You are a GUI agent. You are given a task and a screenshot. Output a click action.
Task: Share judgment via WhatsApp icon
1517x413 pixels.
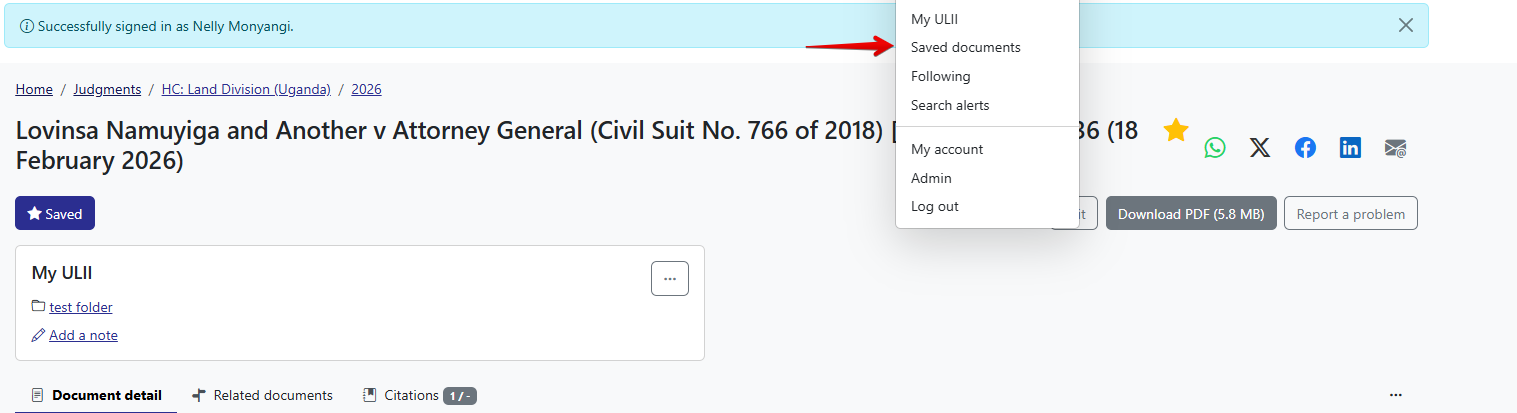(1214, 148)
